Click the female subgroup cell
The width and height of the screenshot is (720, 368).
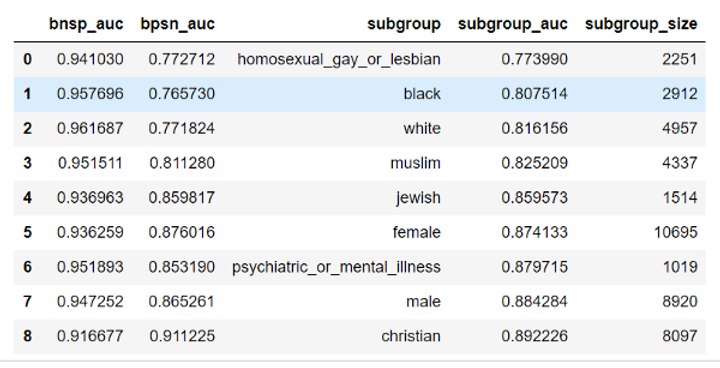(416, 232)
